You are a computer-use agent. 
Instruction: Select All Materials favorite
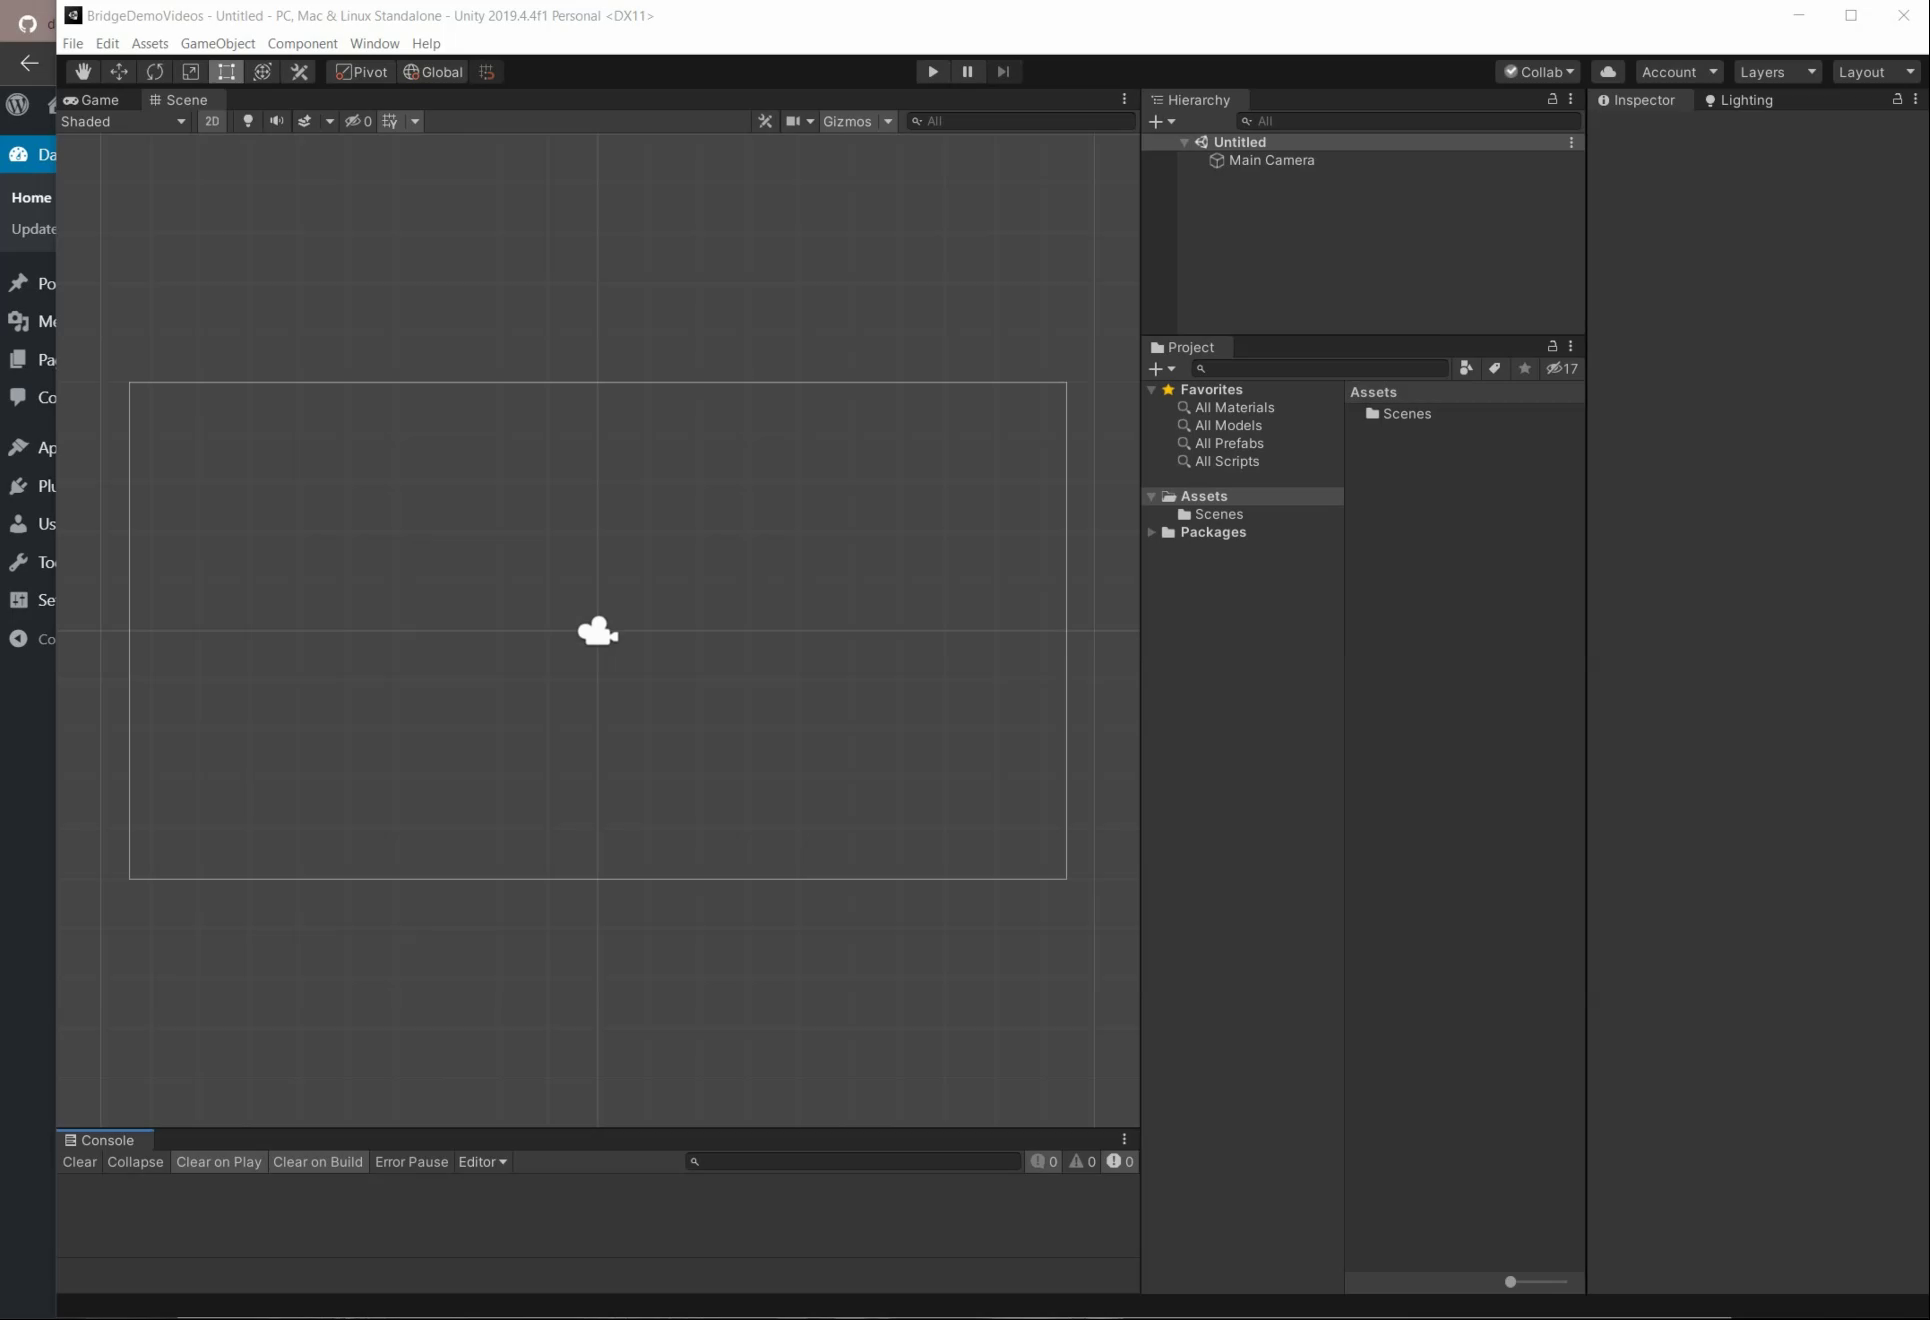click(1234, 408)
